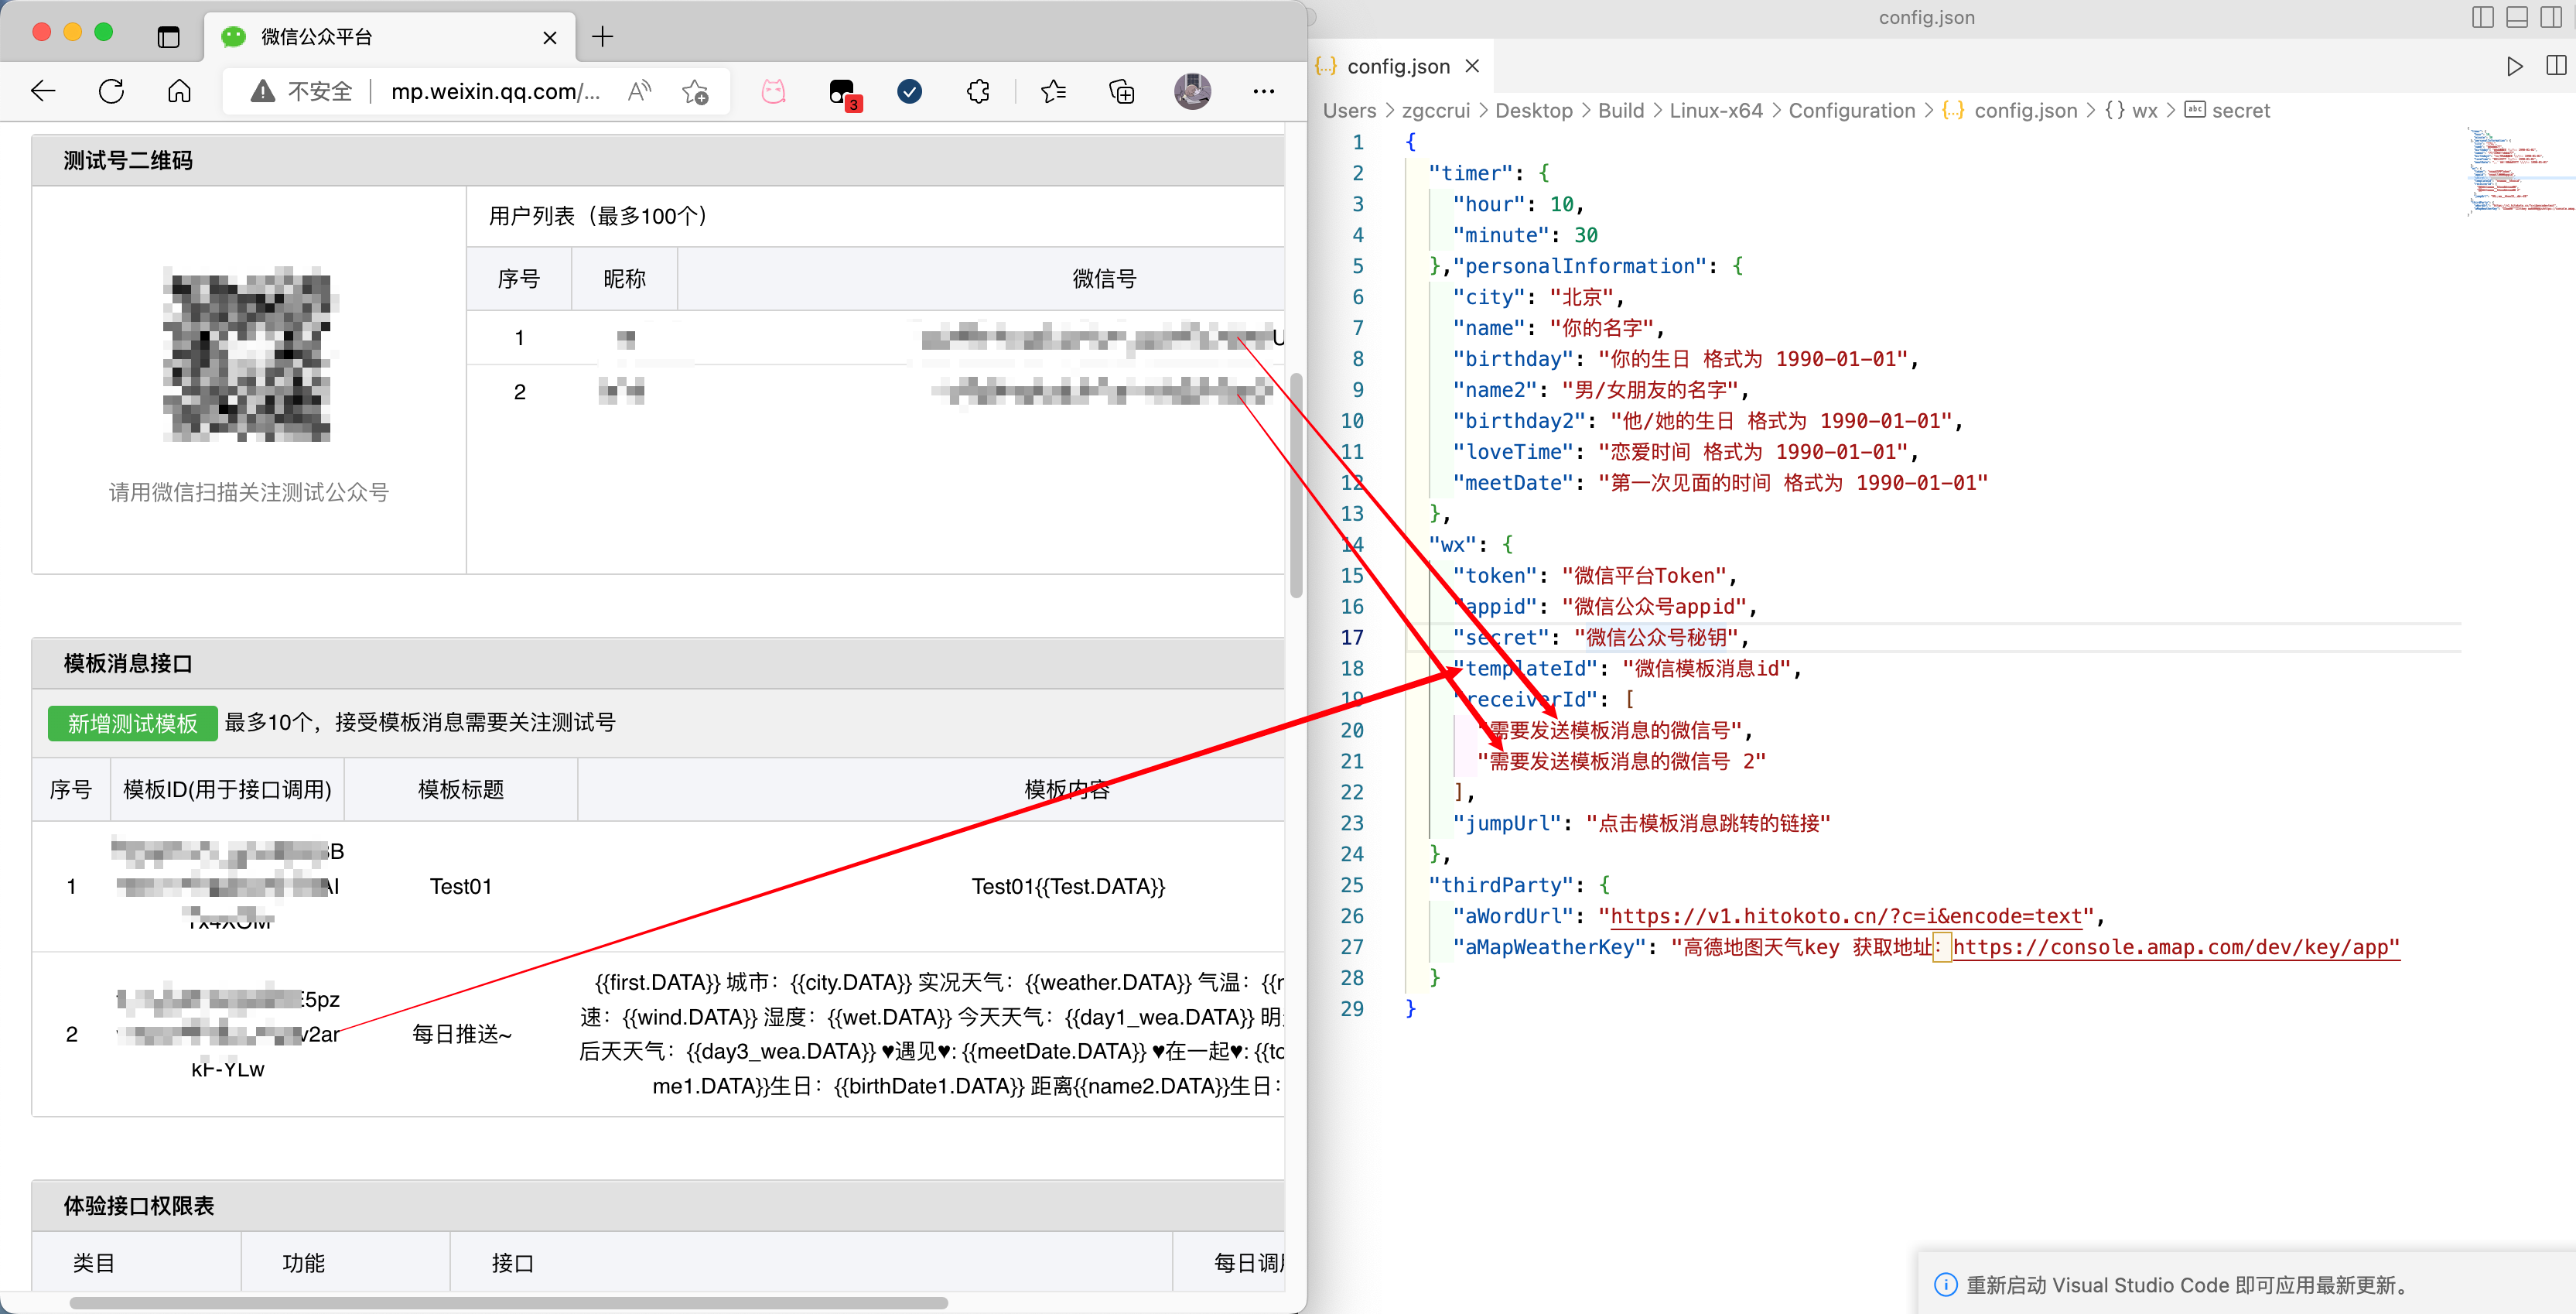The image size is (2576, 1314).
Task: Select the Test01{{Test.DATA}} template content
Action: 1068,886
